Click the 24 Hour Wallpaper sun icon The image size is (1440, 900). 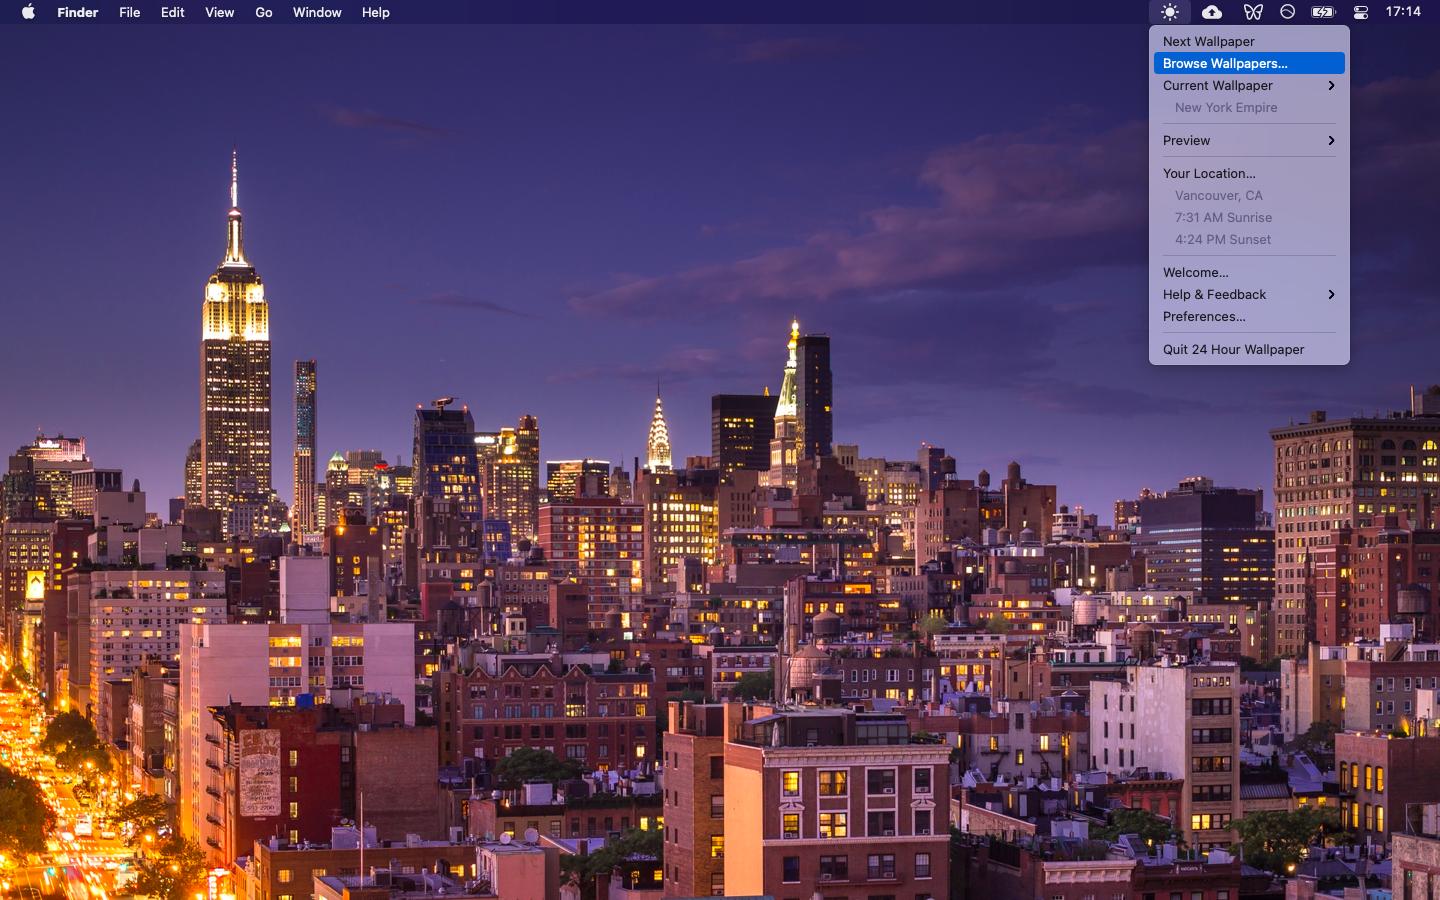[x=1169, y=12]
